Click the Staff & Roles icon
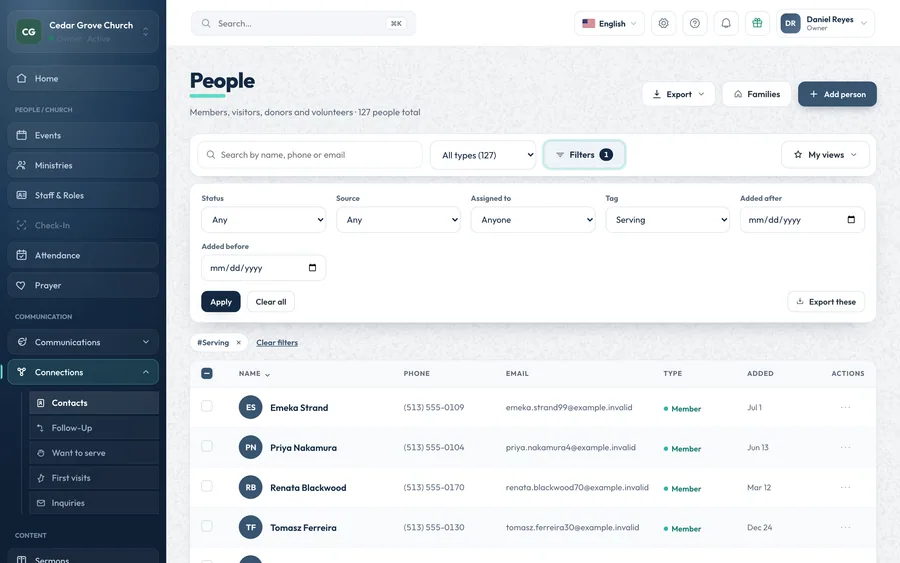The image size is (900, 563). click(22, 195)
